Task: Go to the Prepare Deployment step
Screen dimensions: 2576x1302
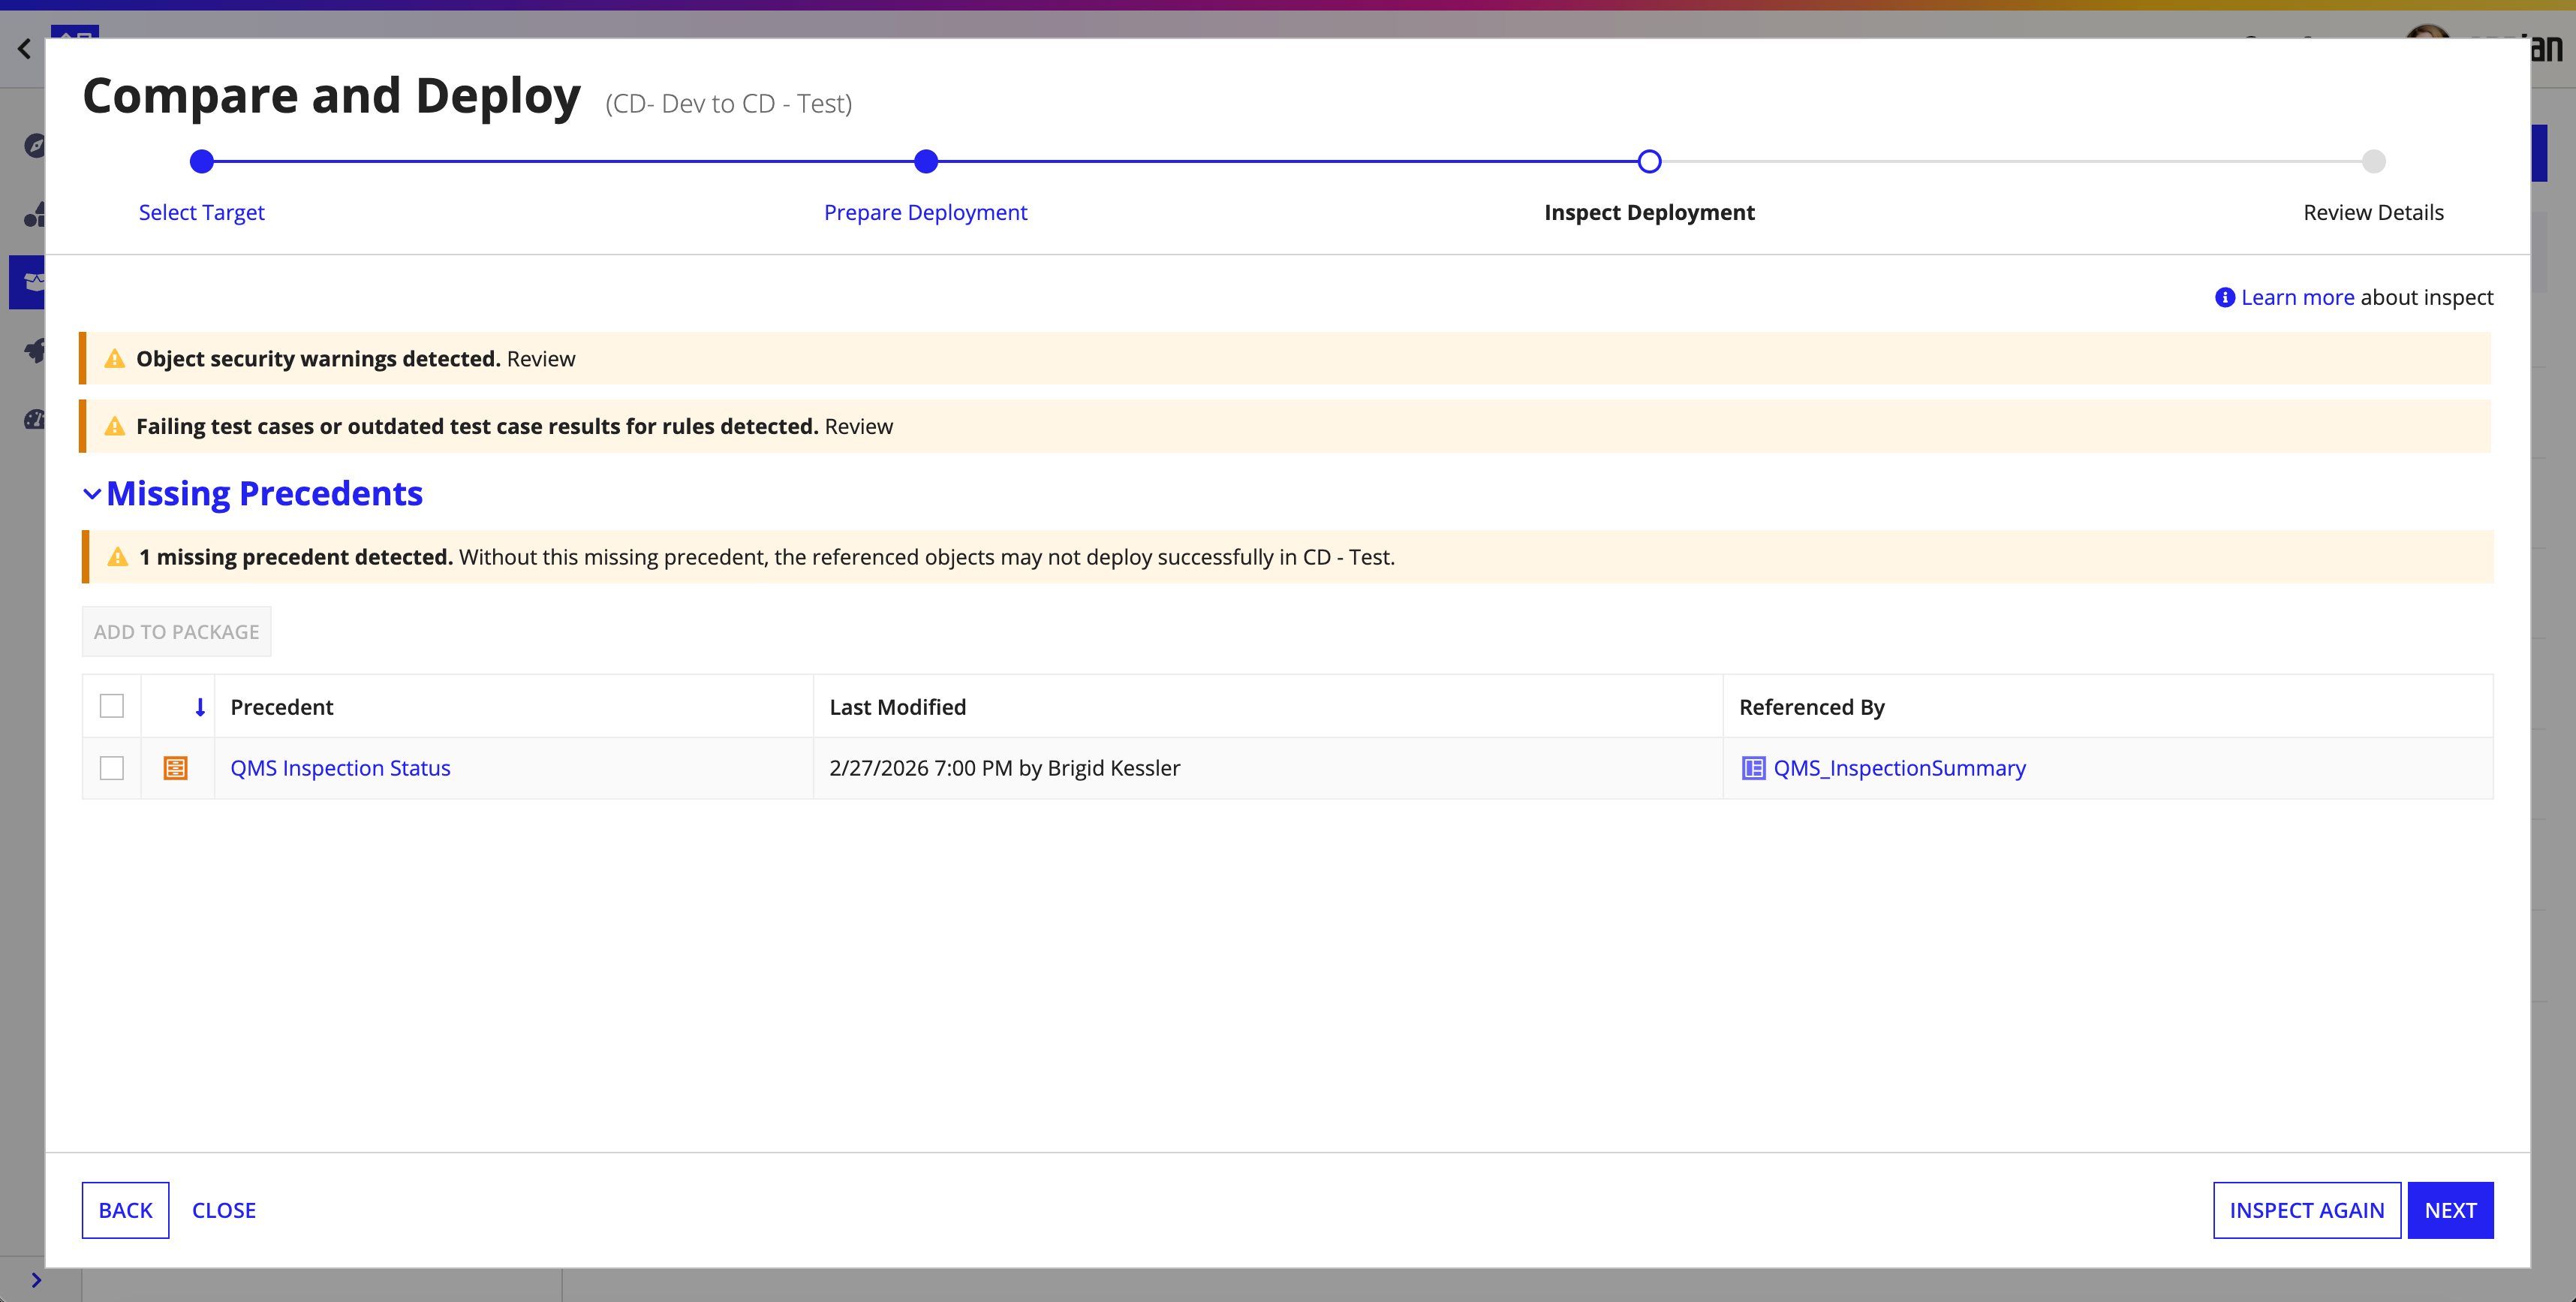Action: 925,212
